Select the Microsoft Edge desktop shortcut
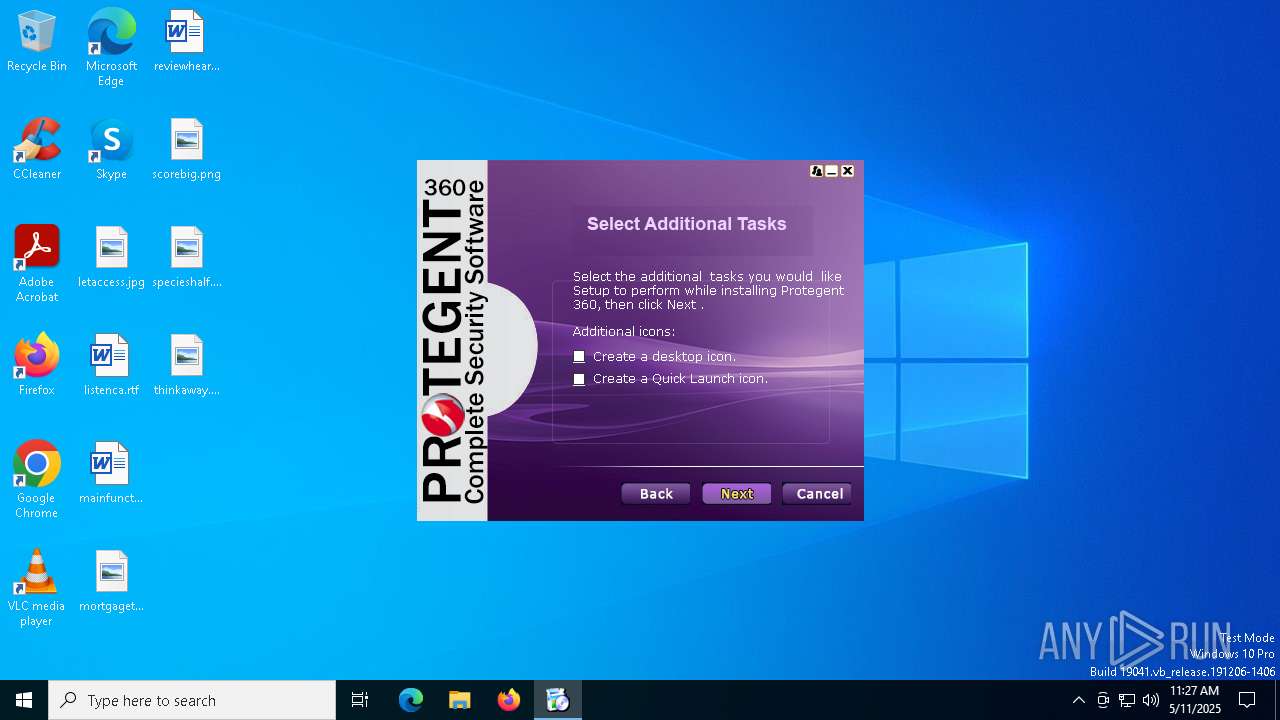Viewport: 1280px width, 720px height. [x=111, y=48]
